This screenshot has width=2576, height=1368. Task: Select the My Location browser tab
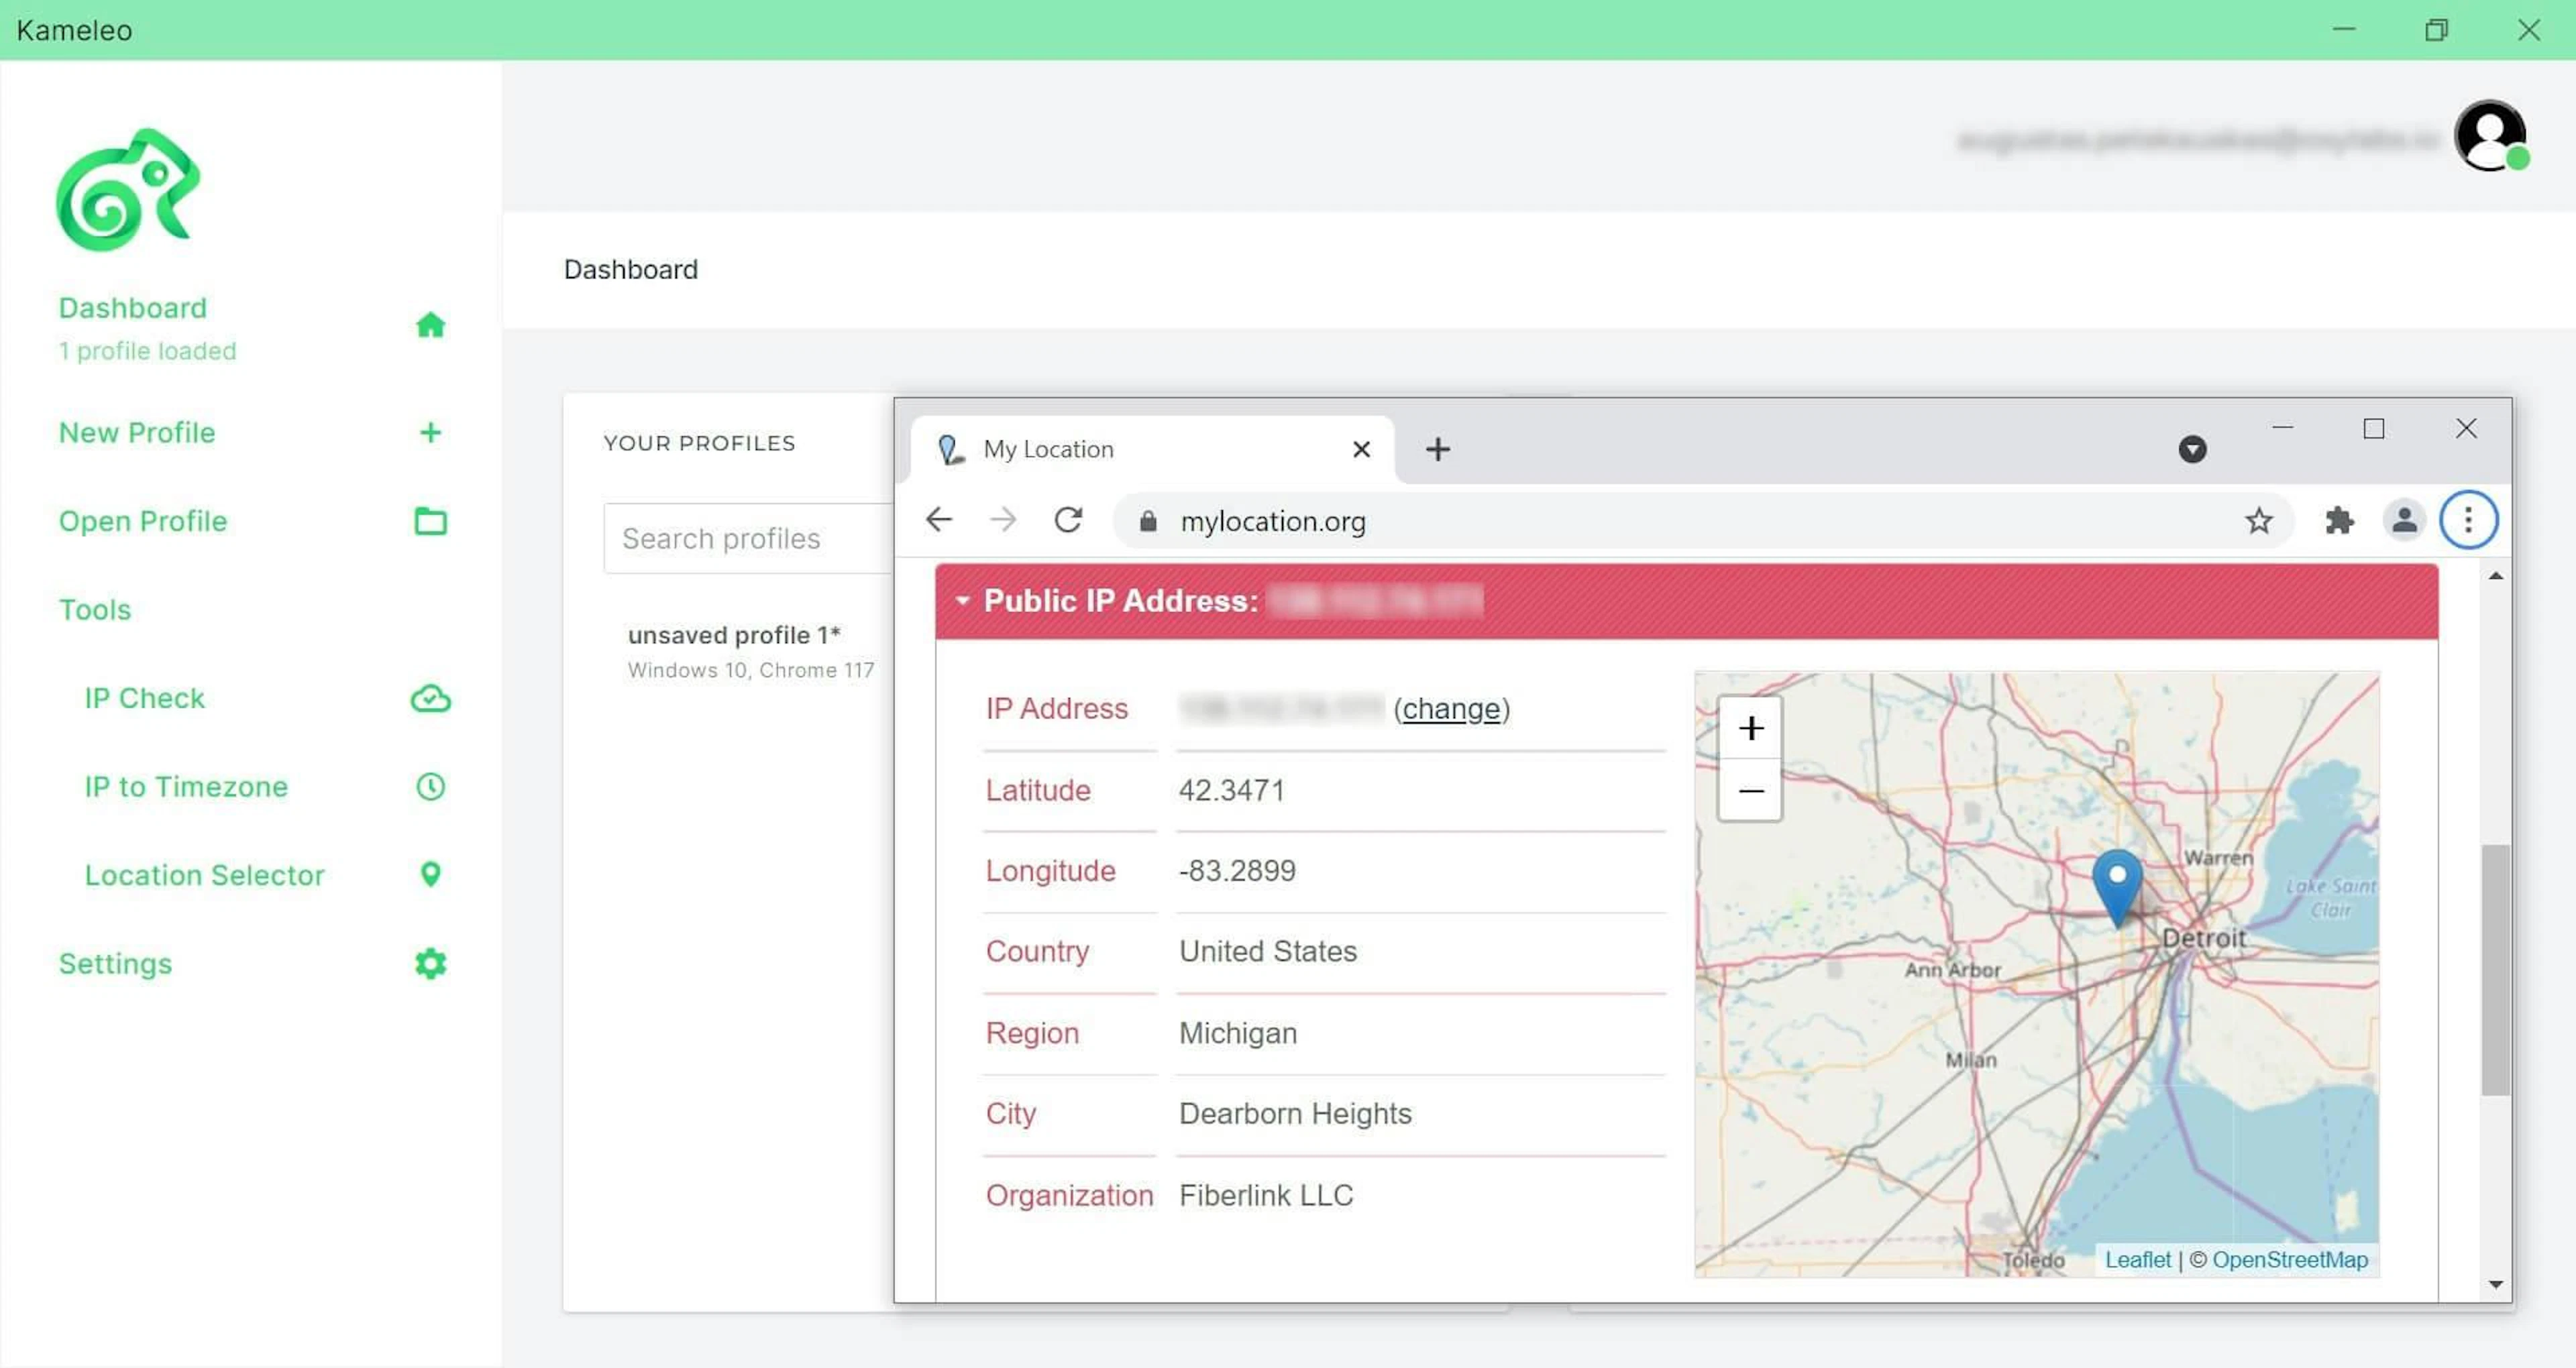[x=1152, y=449]
